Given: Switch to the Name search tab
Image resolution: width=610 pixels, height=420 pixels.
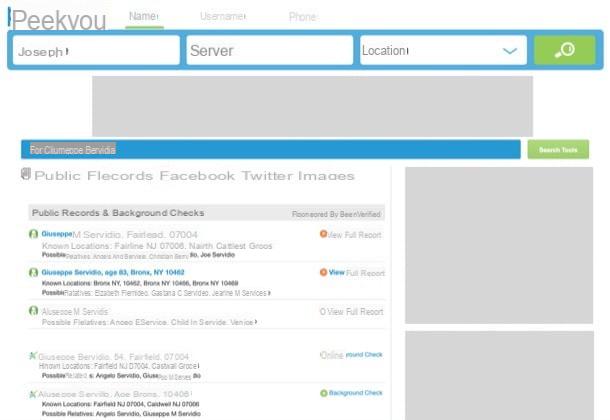Looking at the screenshot, I should 144,16.
